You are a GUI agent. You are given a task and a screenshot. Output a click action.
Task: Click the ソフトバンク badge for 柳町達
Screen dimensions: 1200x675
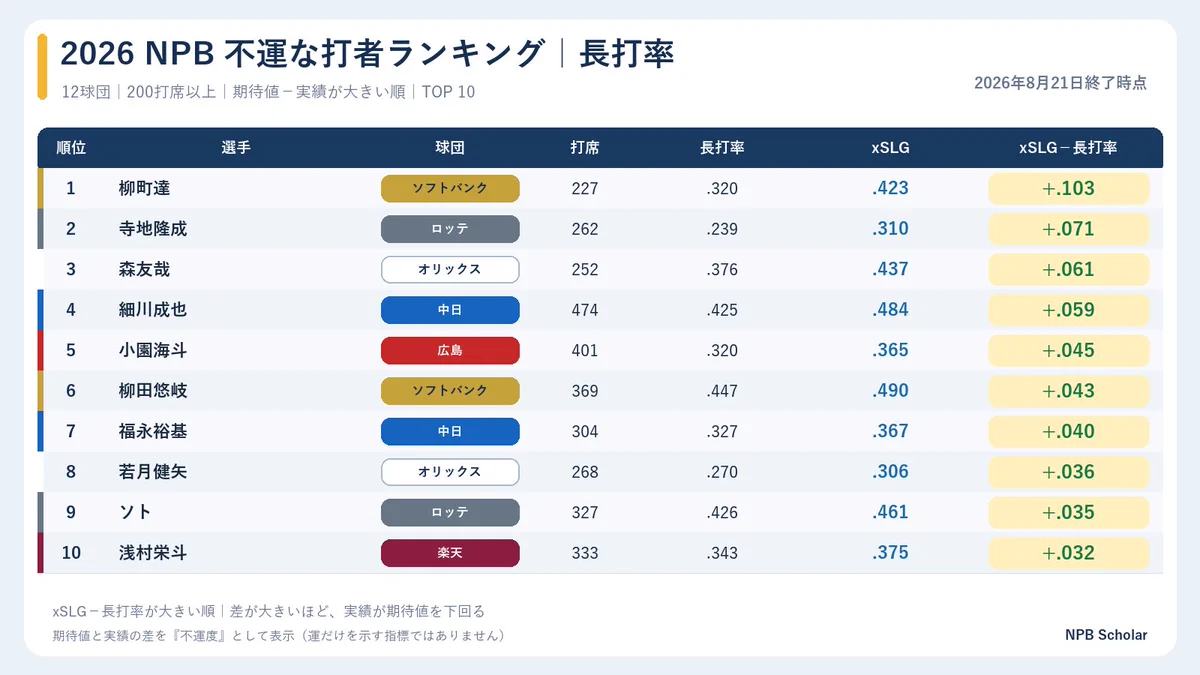450,188
